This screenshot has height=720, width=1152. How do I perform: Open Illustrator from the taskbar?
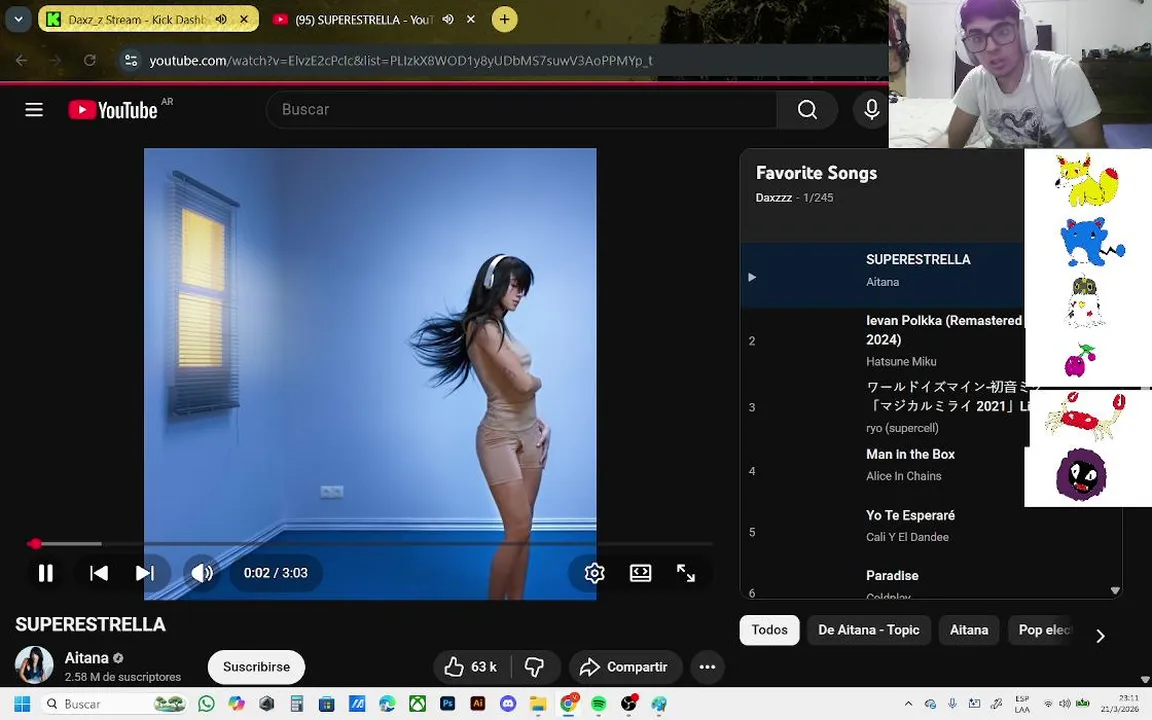(x=478, y=704)
